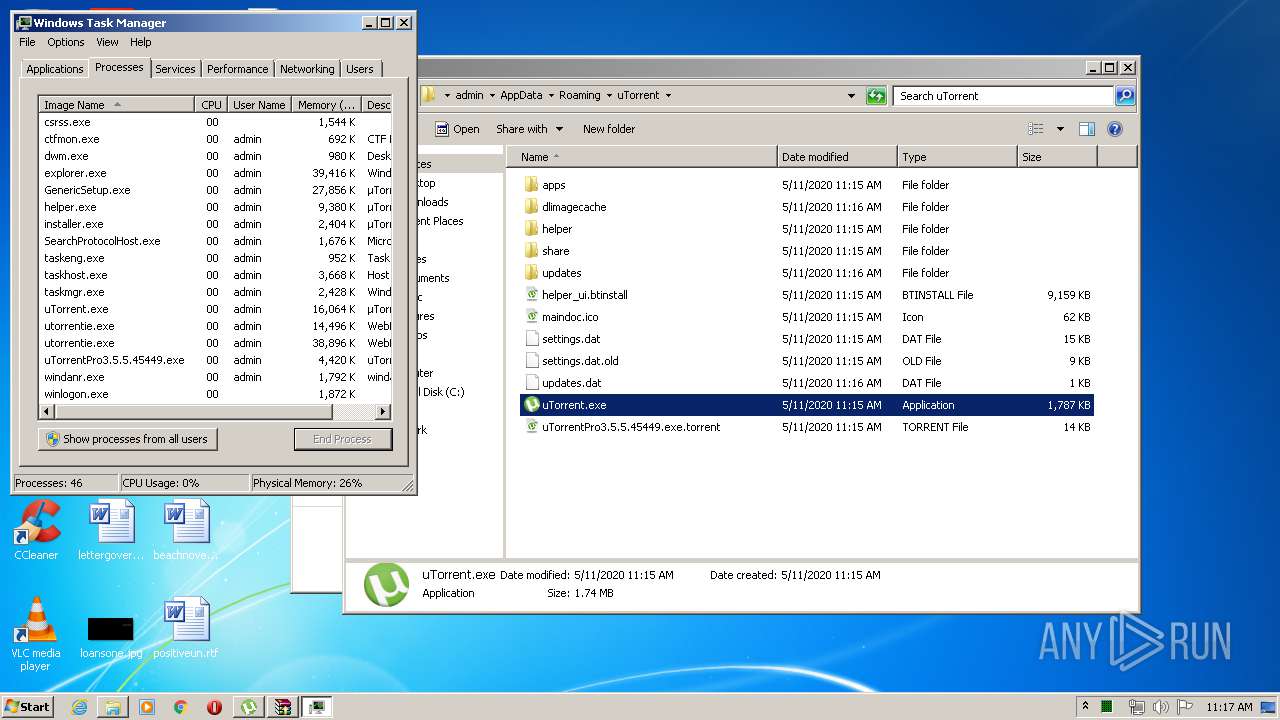This screenshot has width=1280, height=720.
Task: Open the CCleaner desktop shortcut
Action: (36, 531)
